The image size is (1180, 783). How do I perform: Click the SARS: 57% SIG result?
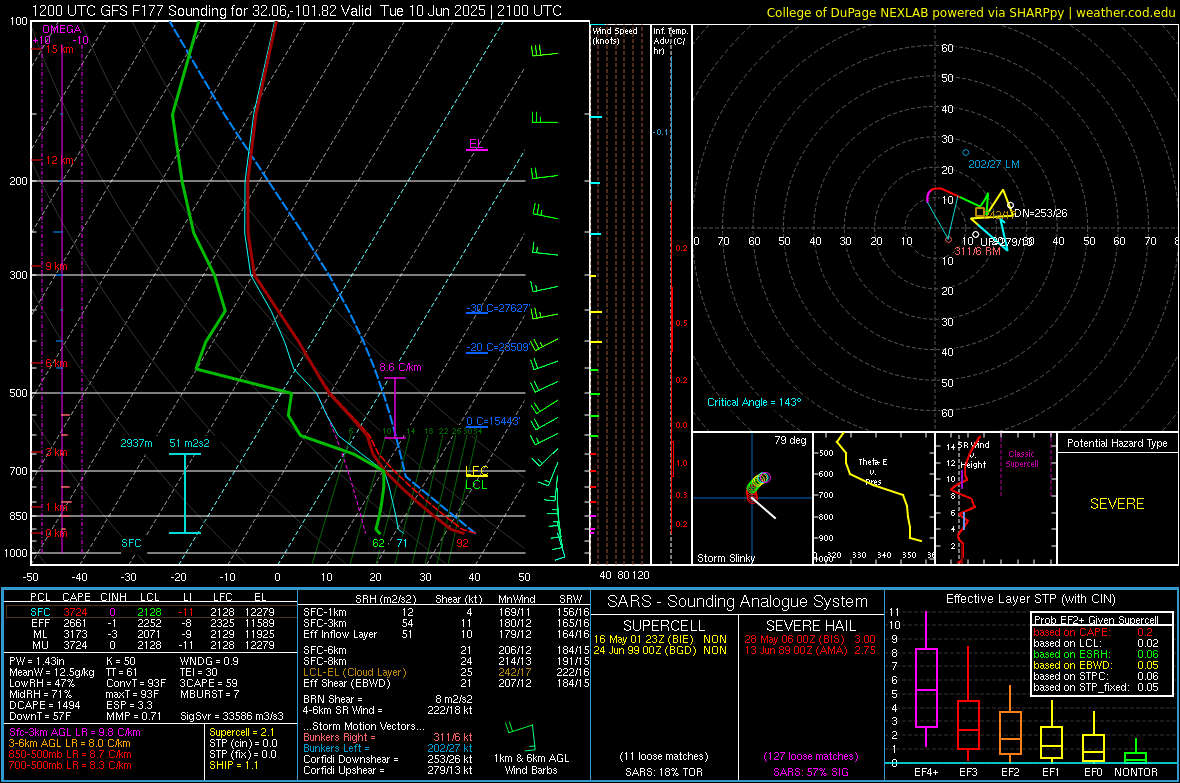810,772
